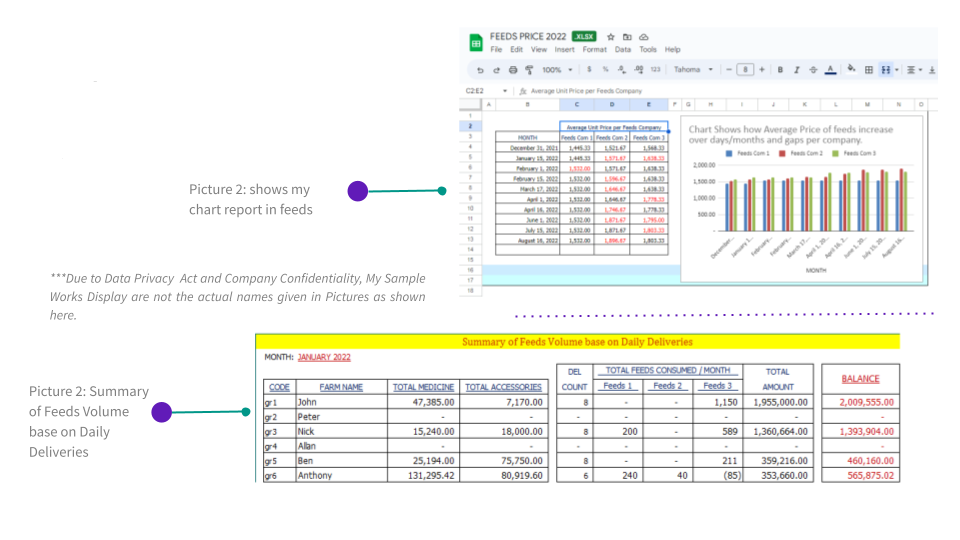This screenshot has height=540, width=960.
Task: Open the File menu
Action: tap(496, 50)
